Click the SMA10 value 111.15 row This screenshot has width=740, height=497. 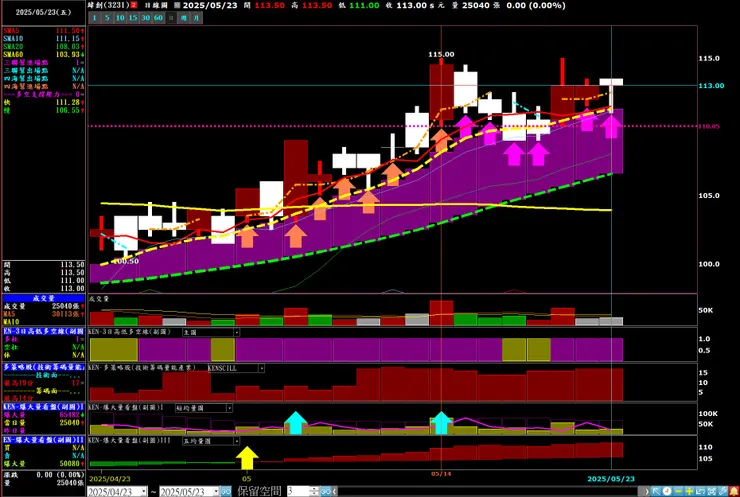click(x=43, y=39)
